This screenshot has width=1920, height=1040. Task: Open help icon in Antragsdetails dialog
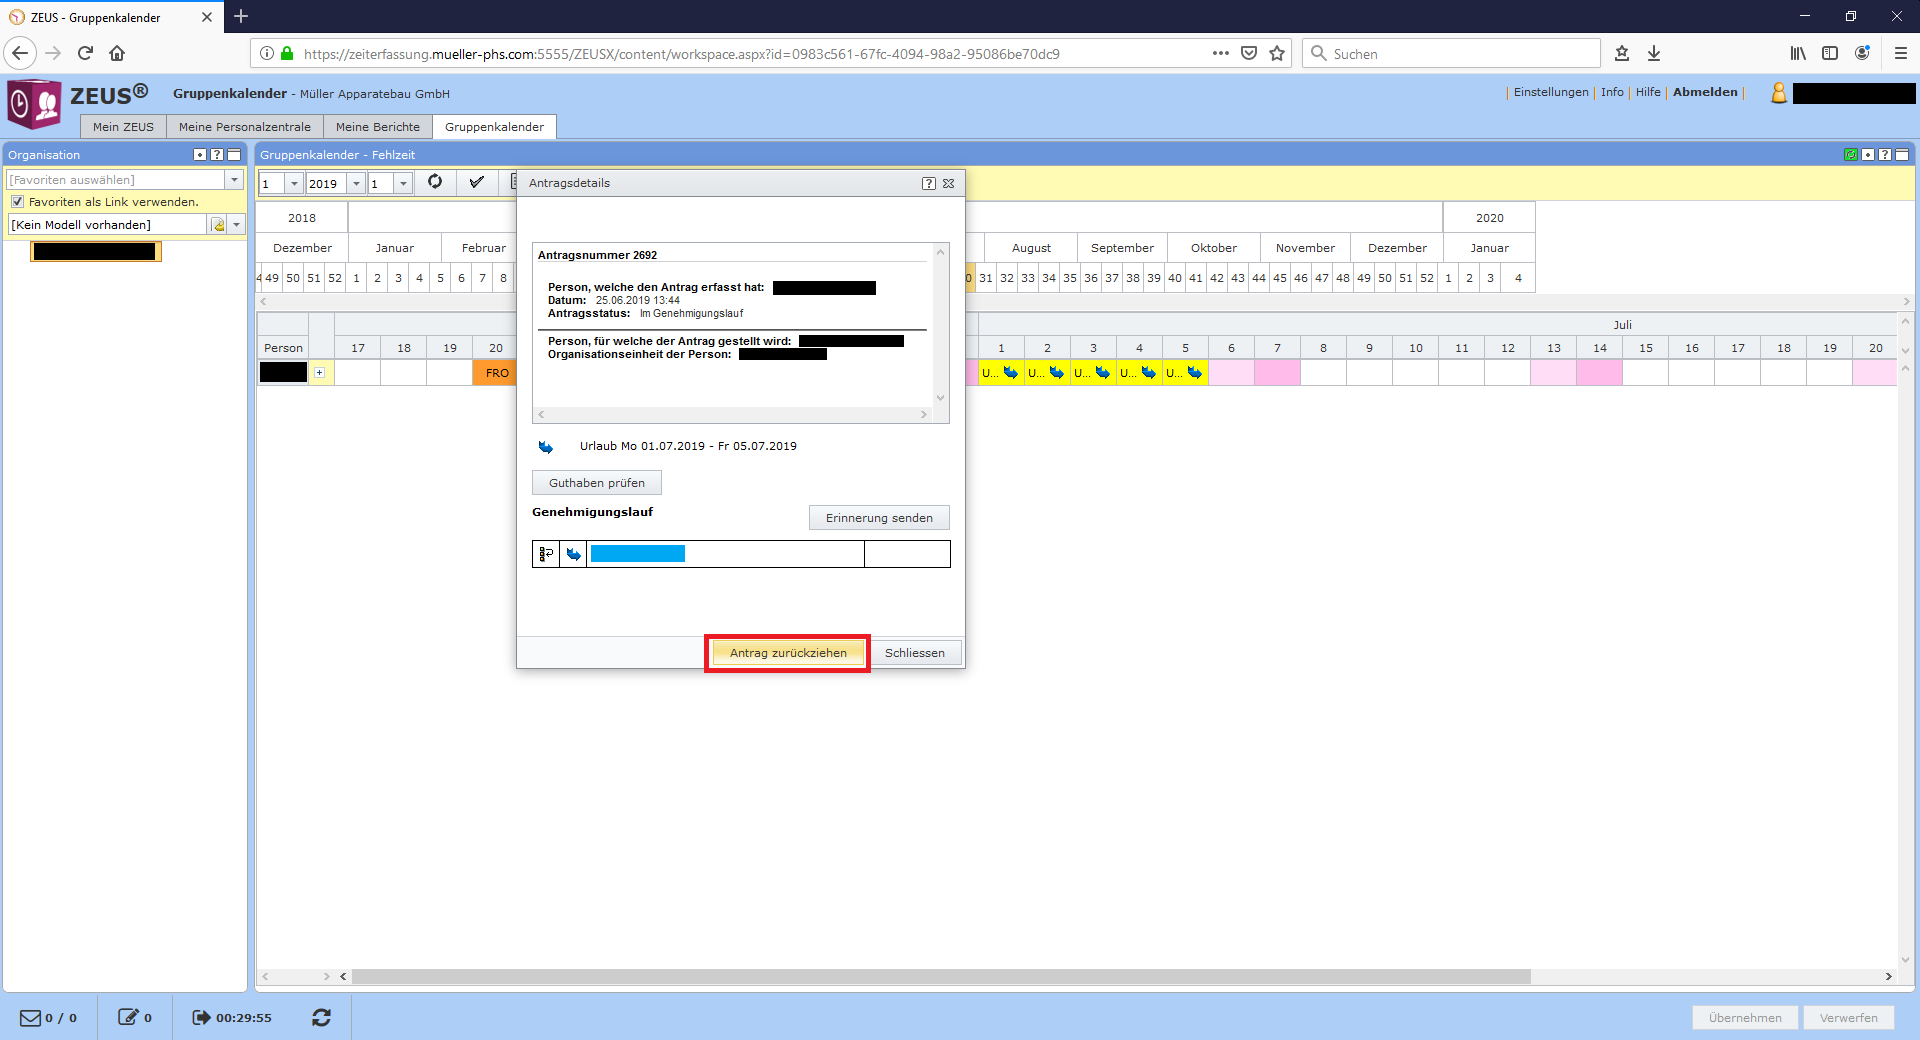(x=928, y=183)
